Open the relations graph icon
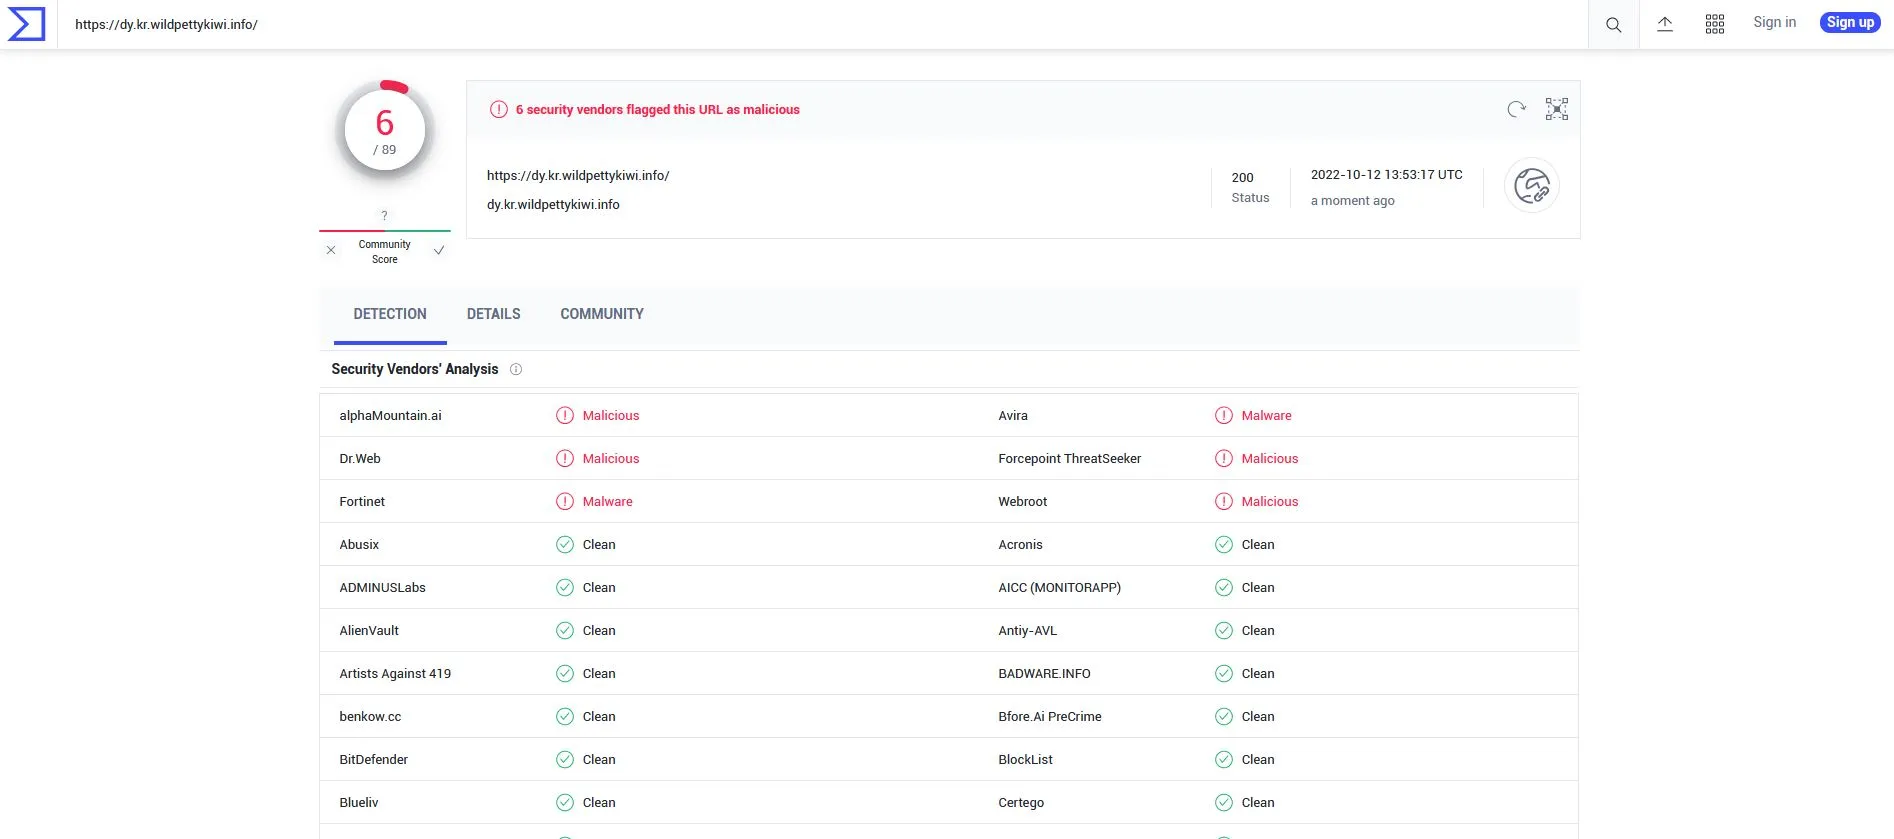 point(1557,109)
